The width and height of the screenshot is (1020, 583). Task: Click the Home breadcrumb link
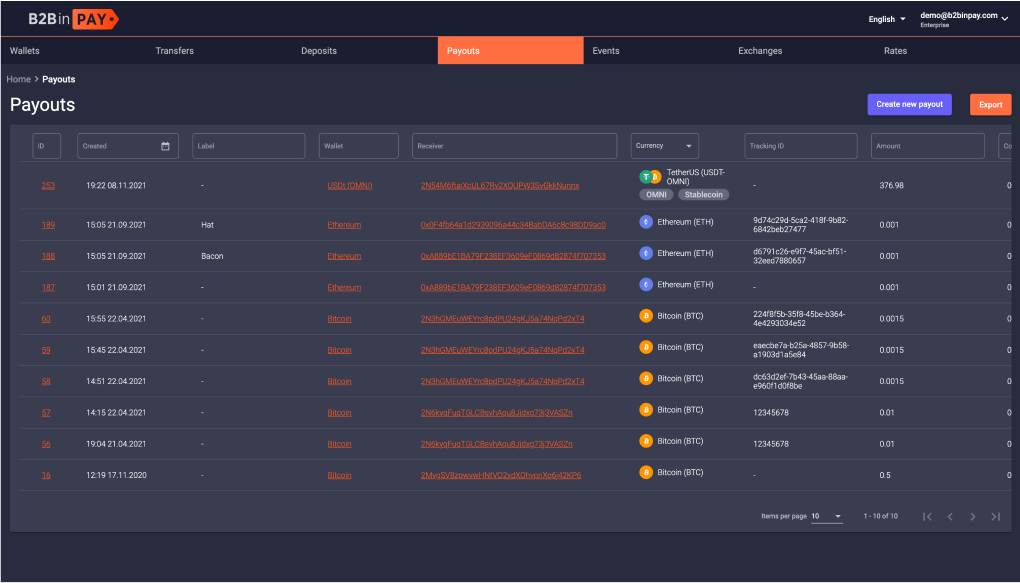click(19, 79)
